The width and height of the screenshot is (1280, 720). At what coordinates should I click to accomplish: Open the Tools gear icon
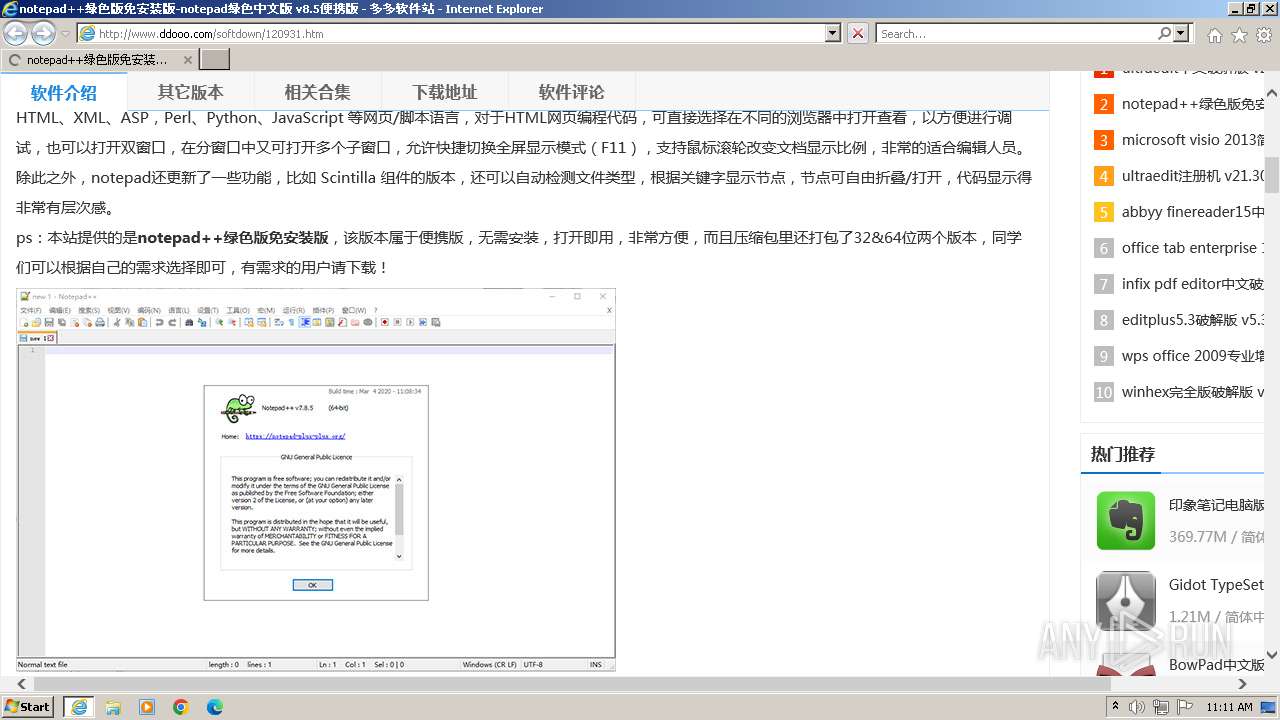coord(1264,35)
